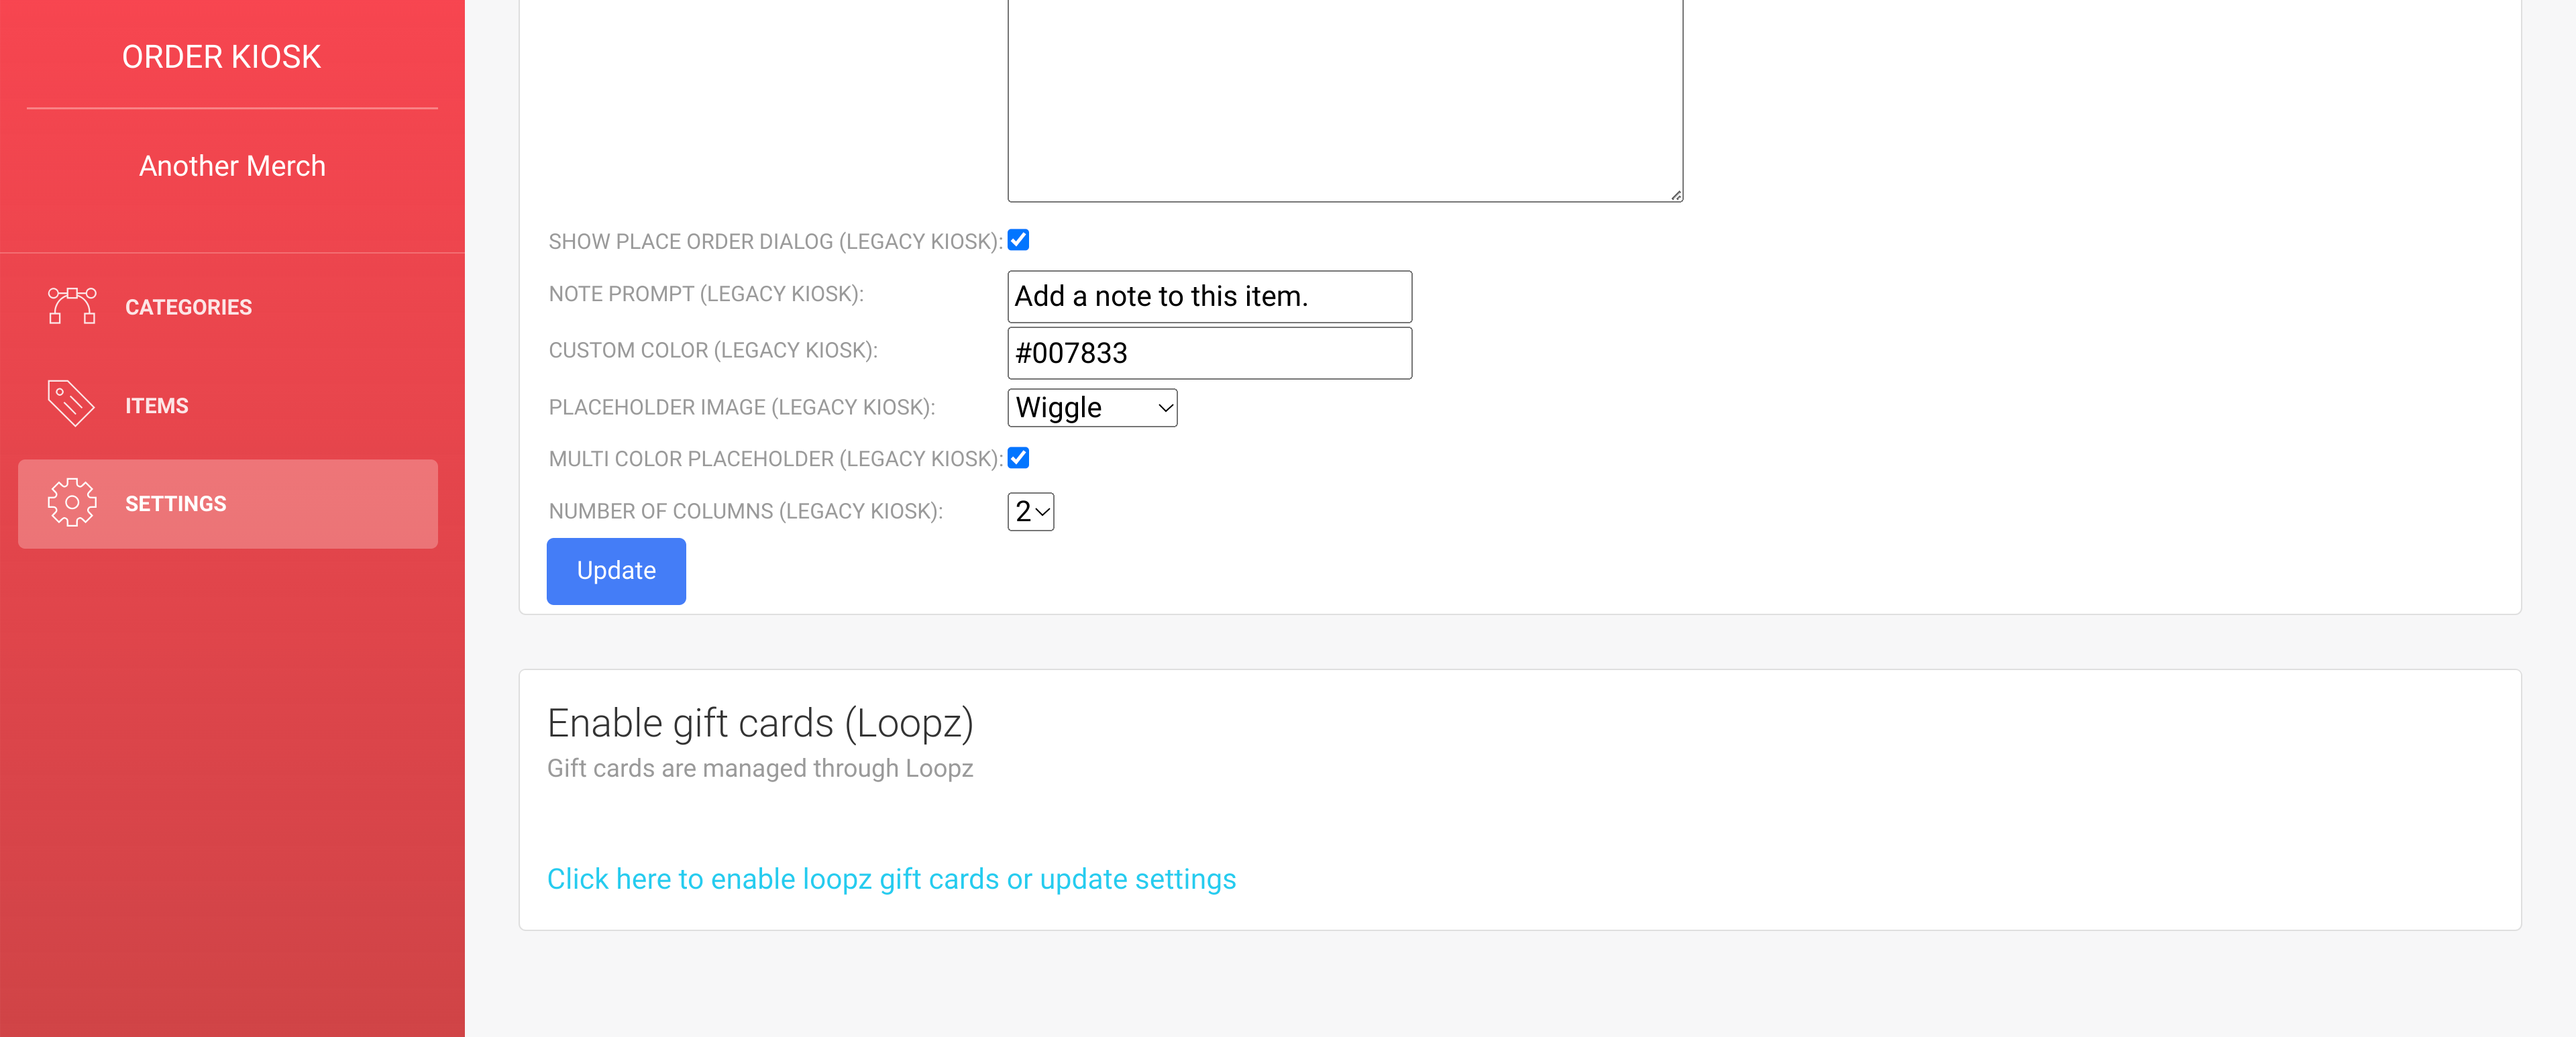Image resolution: width=2576 pixels, height=1037 pixels.
Task: Click the 'MULTI COLOR PLACEHOLDER (LEGACY KIOSK):' label
Action: (x=776, y=459)
